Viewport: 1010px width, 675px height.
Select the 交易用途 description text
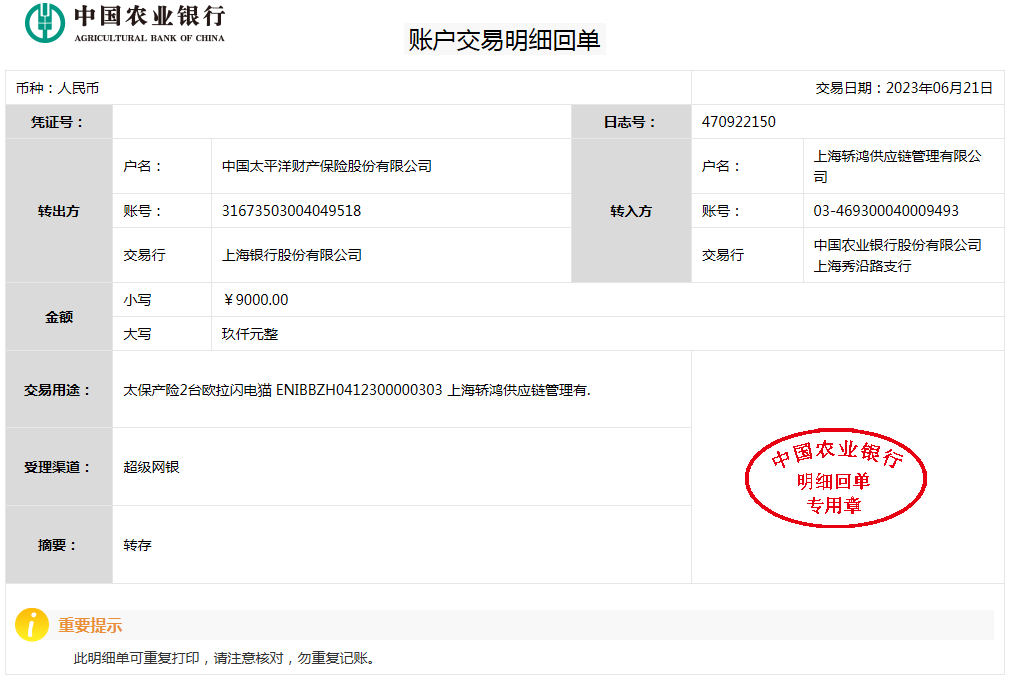(357, 390)
